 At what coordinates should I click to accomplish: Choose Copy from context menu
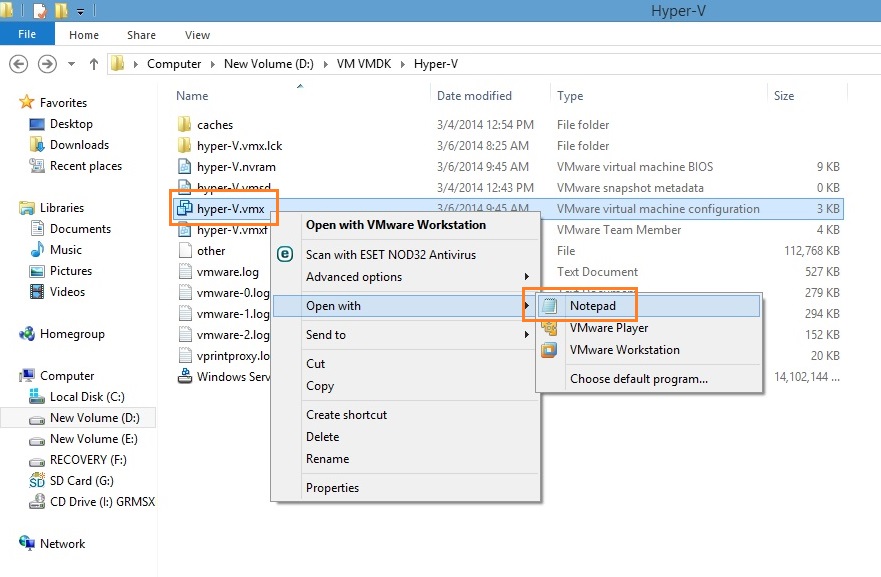point(320,386)
